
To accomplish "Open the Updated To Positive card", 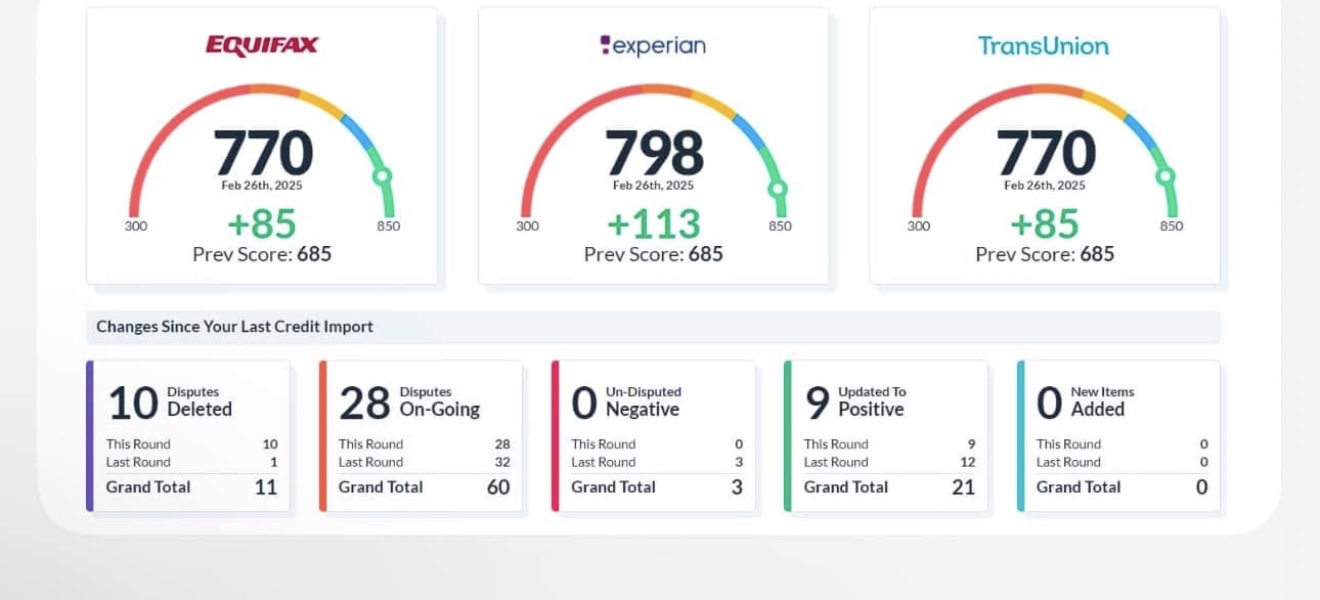I will point(887,402).
